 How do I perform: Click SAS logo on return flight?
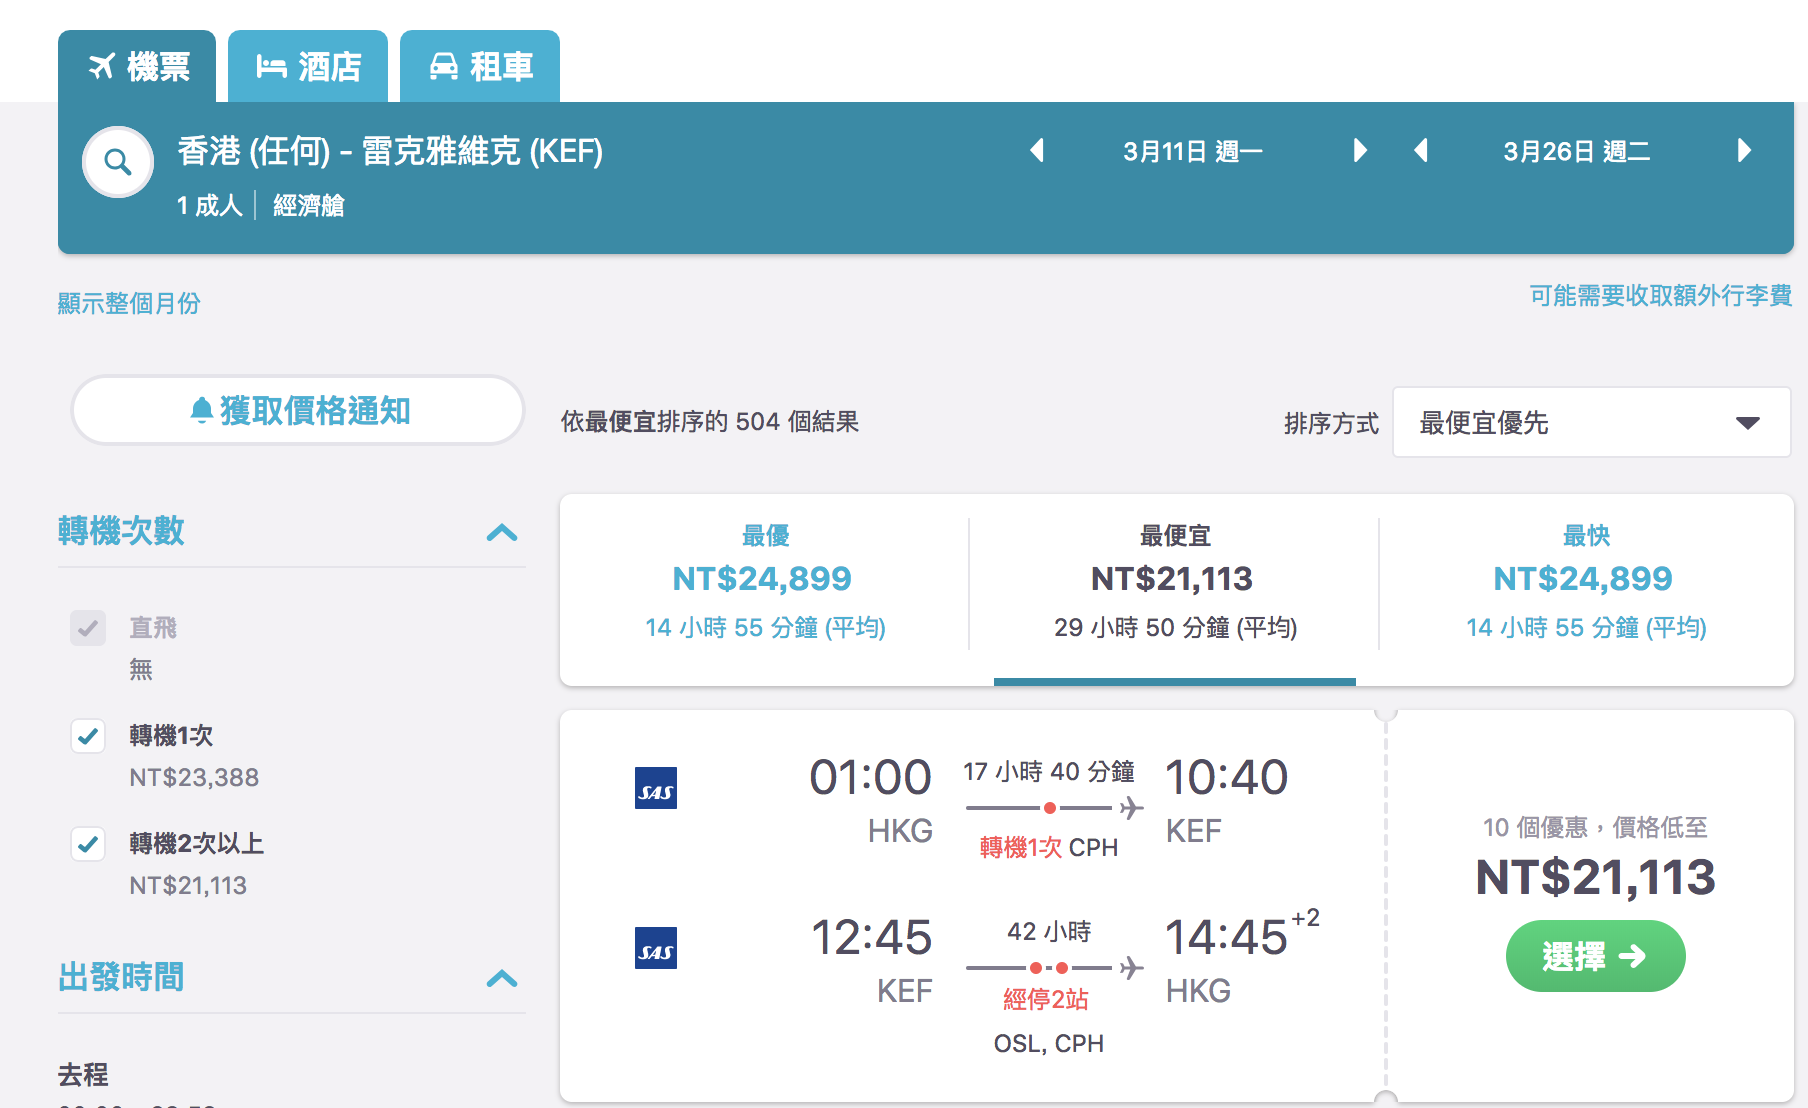(x=656, y=948)
